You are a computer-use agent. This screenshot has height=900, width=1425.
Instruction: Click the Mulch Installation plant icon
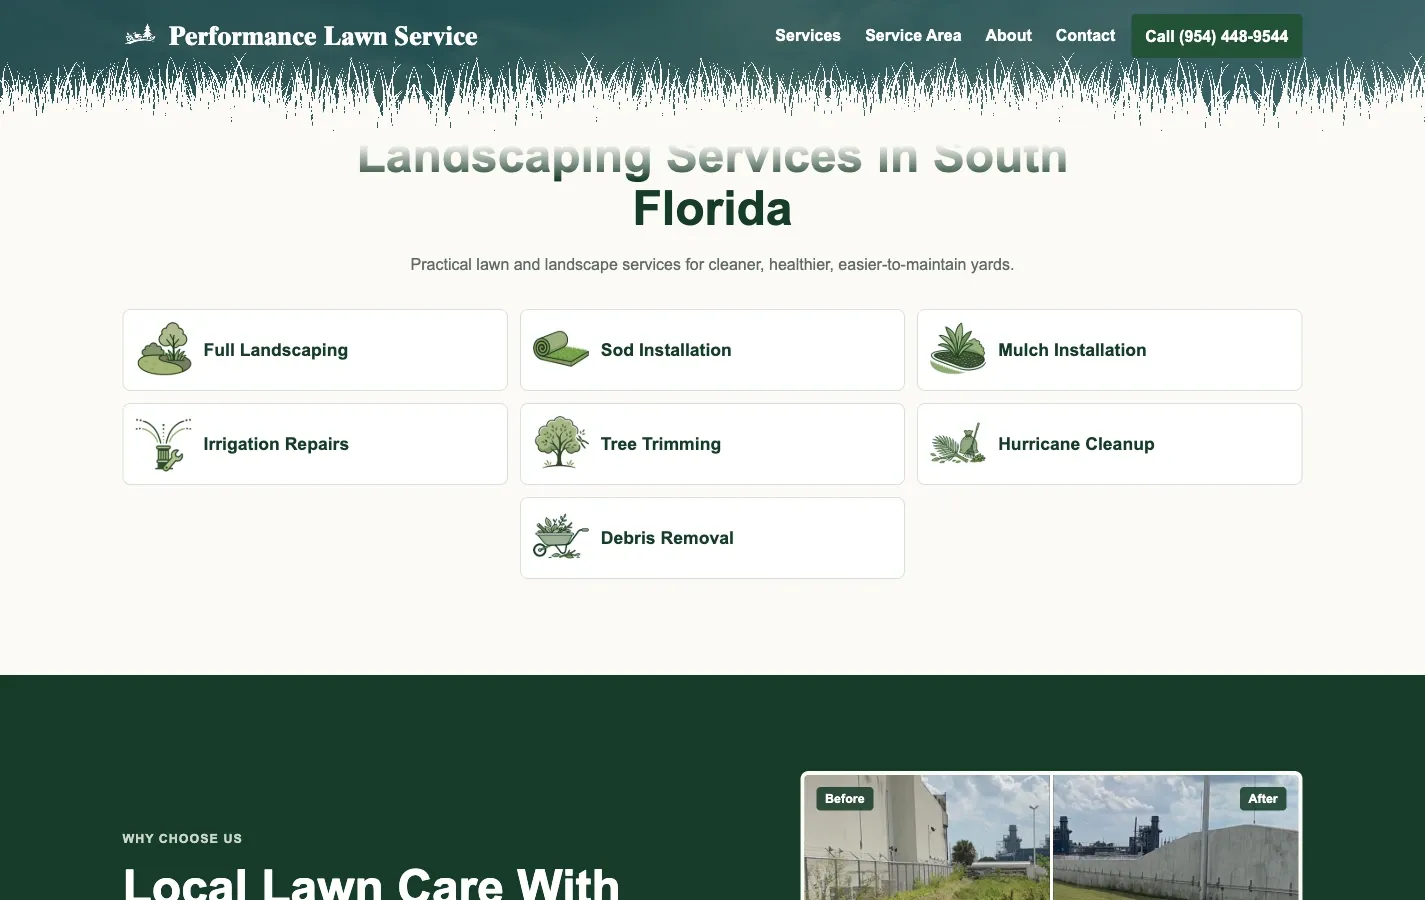point(958,349)
